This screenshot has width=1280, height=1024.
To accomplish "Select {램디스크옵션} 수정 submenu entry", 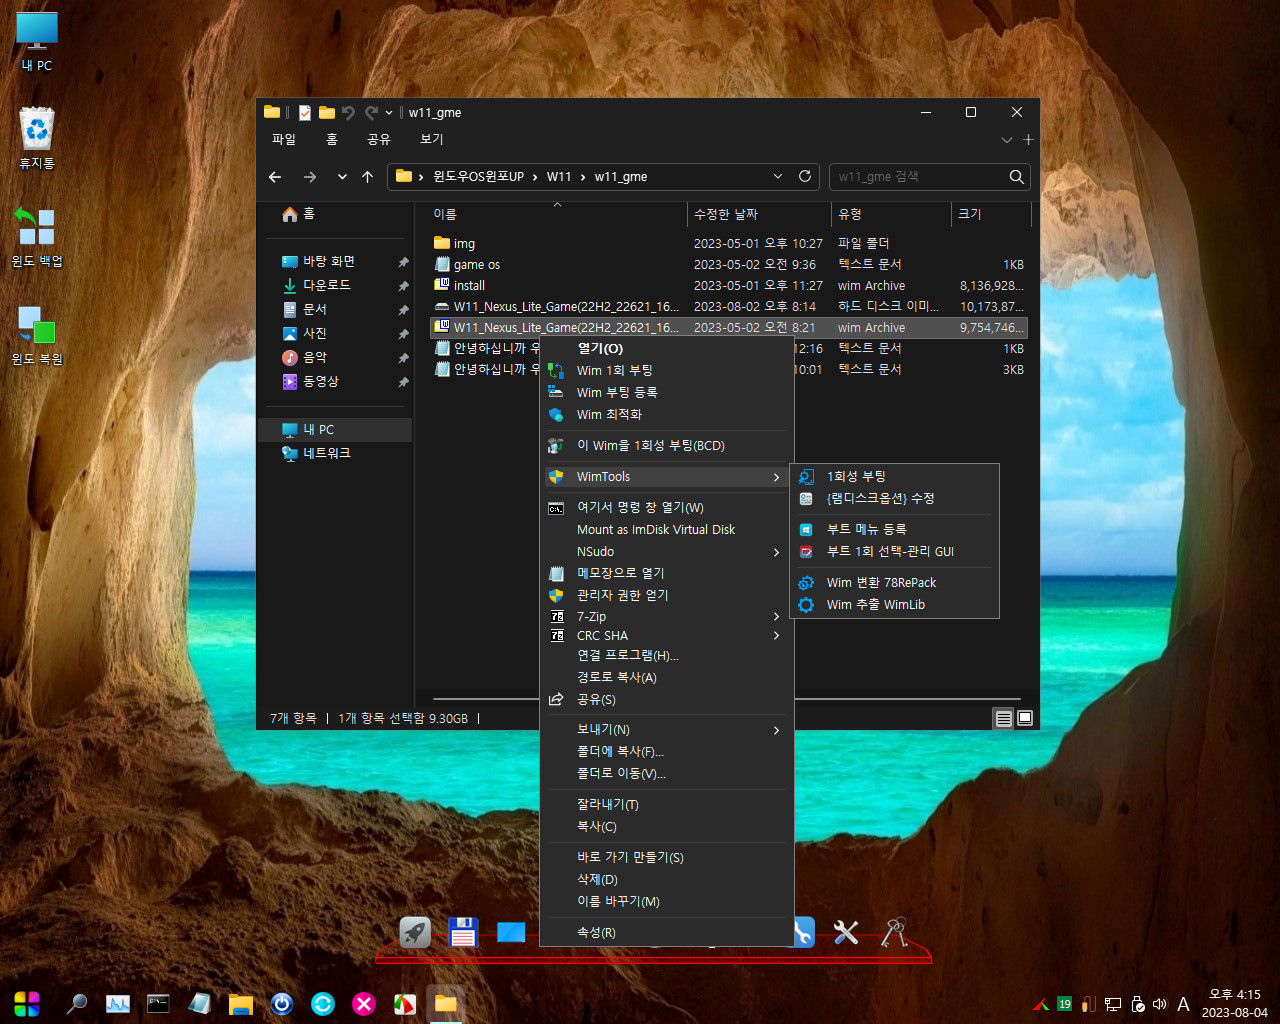I will tap(894, 499).
